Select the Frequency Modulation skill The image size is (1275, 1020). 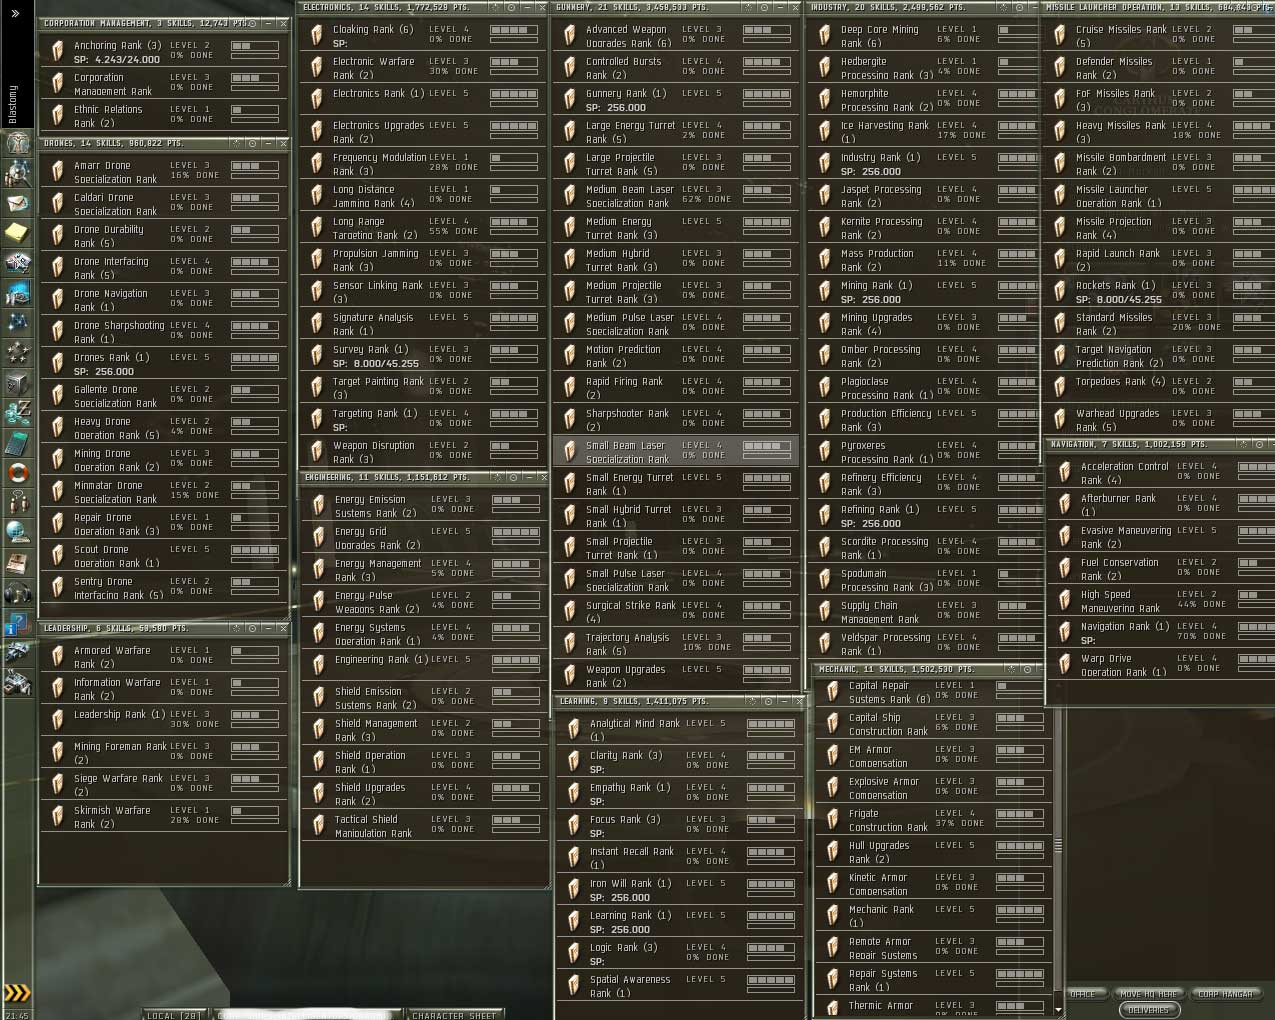[x=424, y=164]
